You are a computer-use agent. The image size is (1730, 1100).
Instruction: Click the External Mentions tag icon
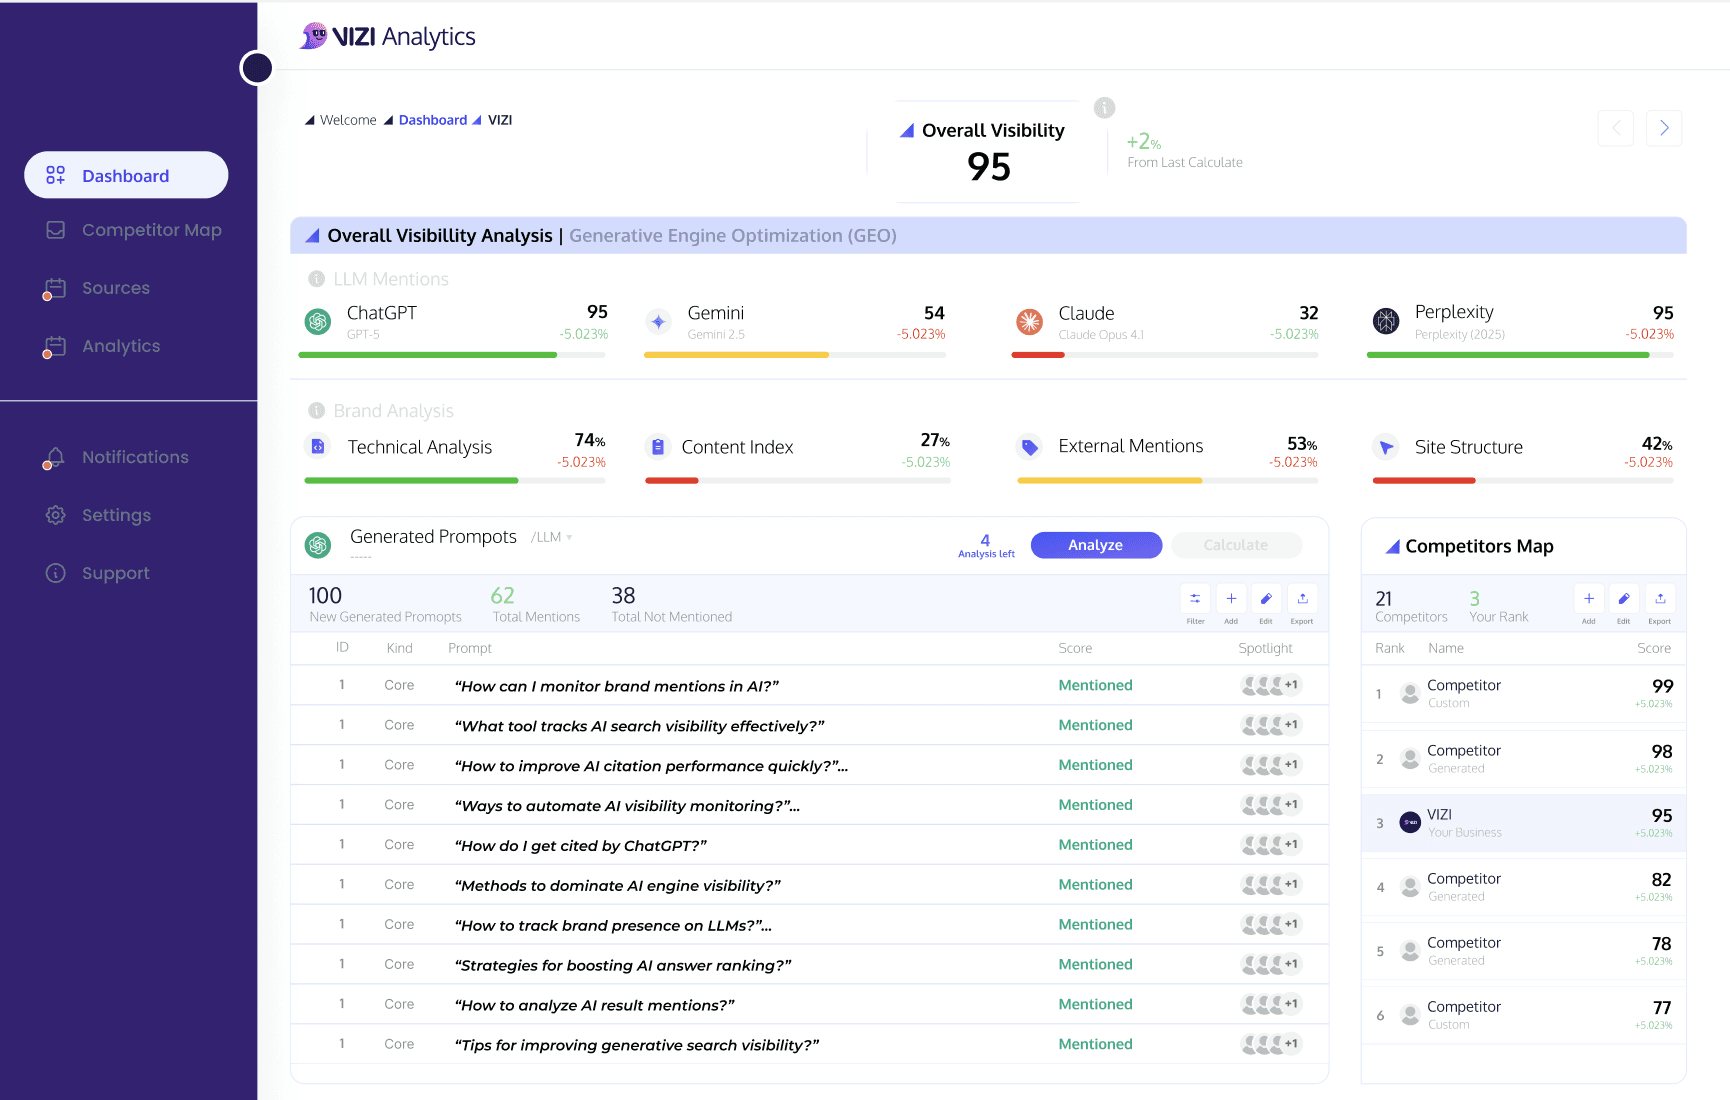coord(1029,447)
